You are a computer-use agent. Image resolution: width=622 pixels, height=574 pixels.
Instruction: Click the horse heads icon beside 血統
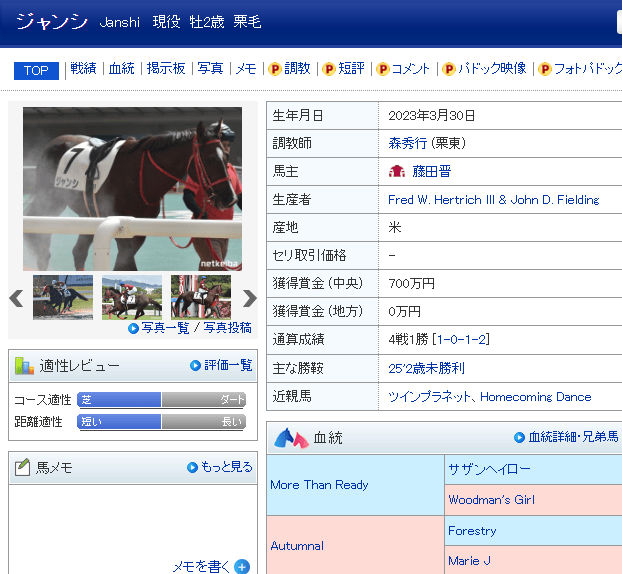[x=292, y=438]
